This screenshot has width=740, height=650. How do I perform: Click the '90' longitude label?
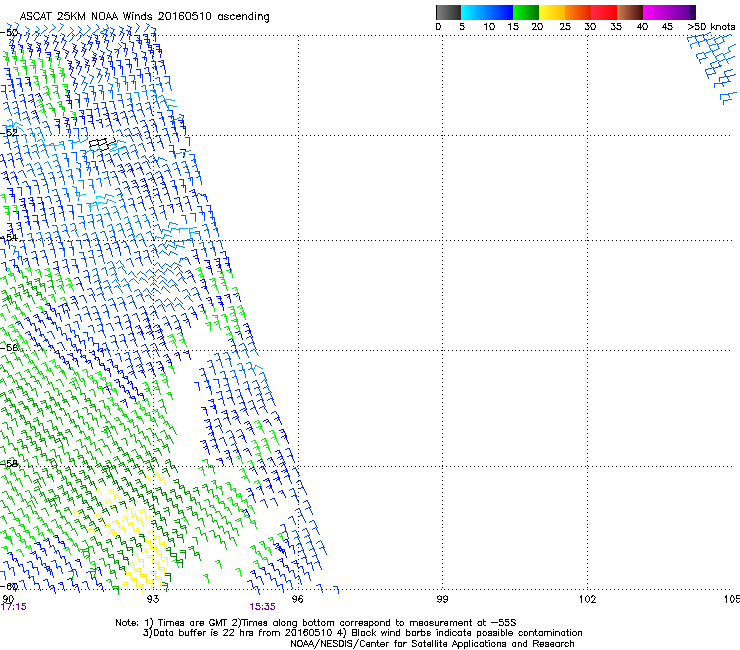[8, 599]
